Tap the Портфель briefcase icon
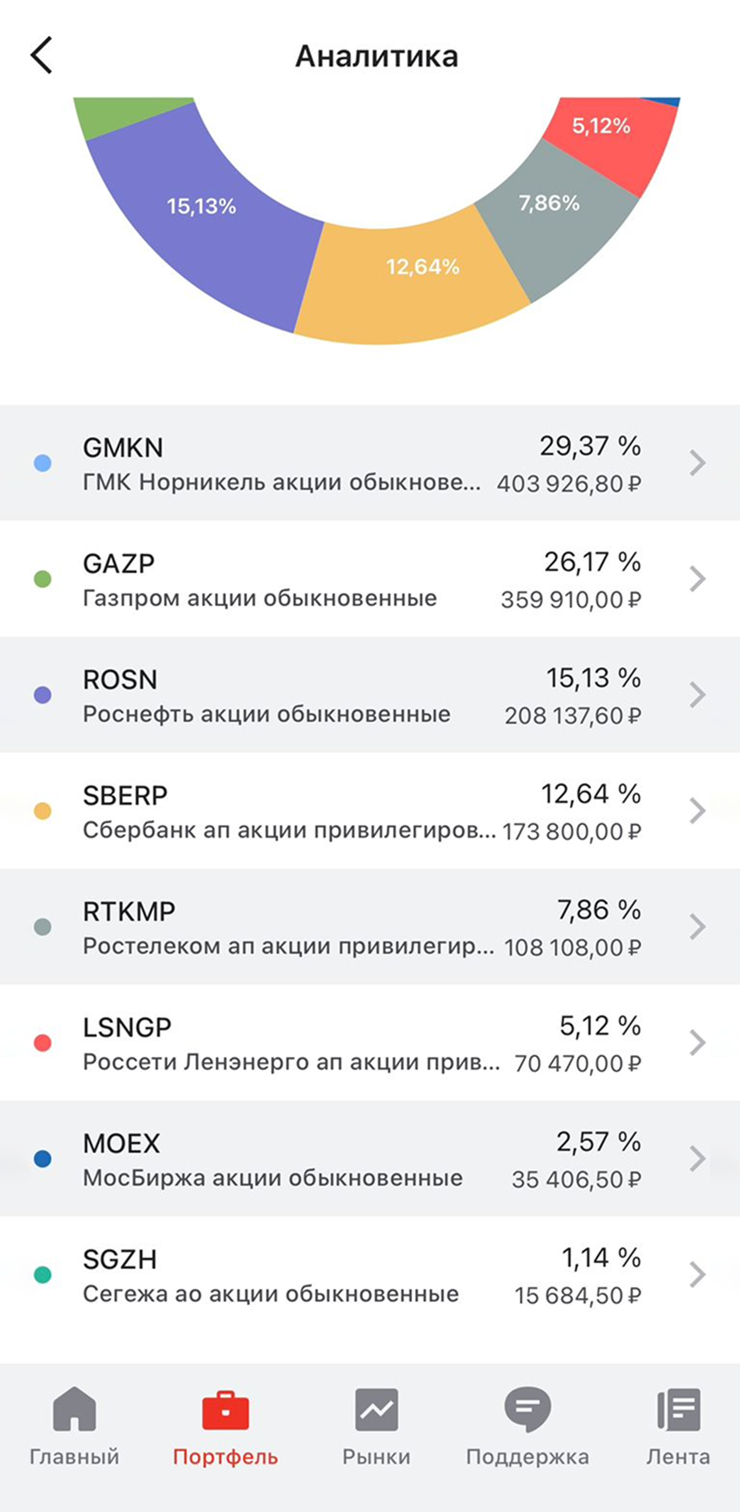This screenshot has width=740, height=1512. pos(225,1410)
